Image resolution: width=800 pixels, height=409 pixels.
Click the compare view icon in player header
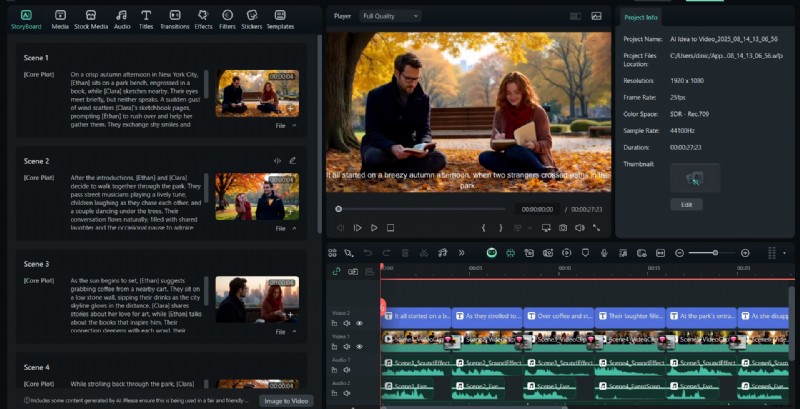click(576, 16)
